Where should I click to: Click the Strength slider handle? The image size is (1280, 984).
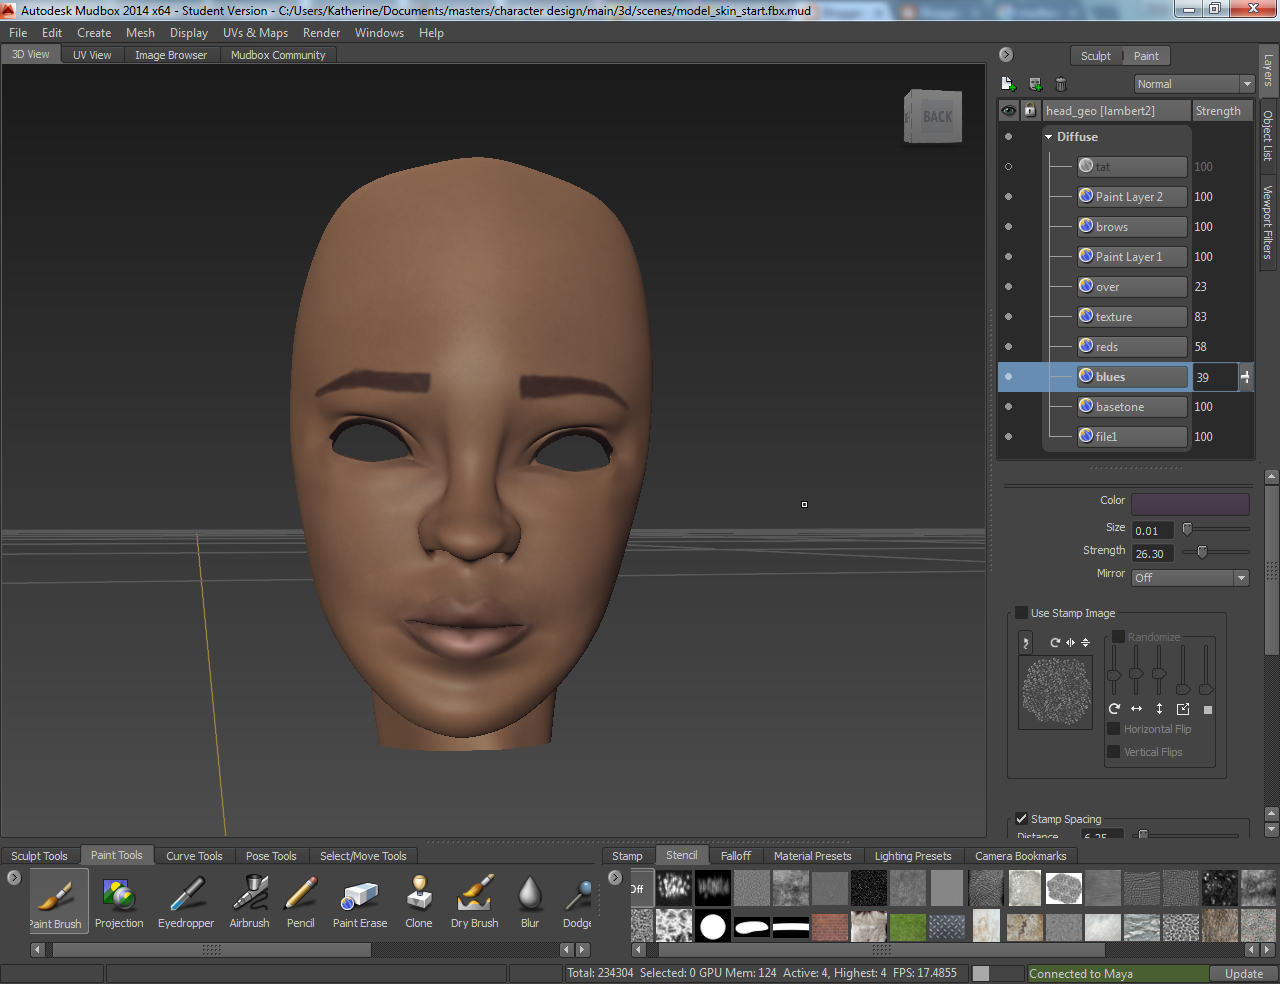click(x=1202, y=551)
